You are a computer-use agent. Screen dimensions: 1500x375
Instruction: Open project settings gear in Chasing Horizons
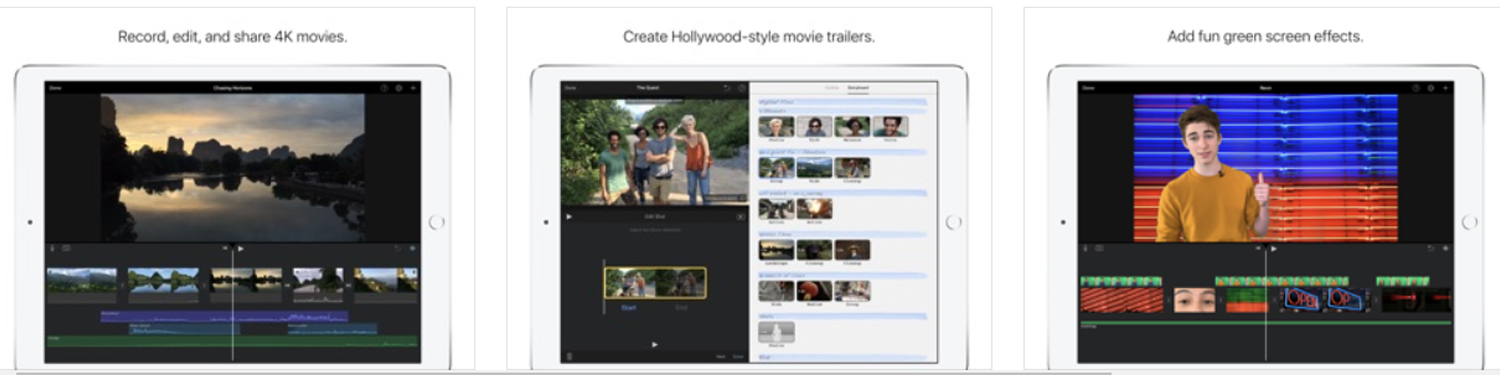coord(398,88)
